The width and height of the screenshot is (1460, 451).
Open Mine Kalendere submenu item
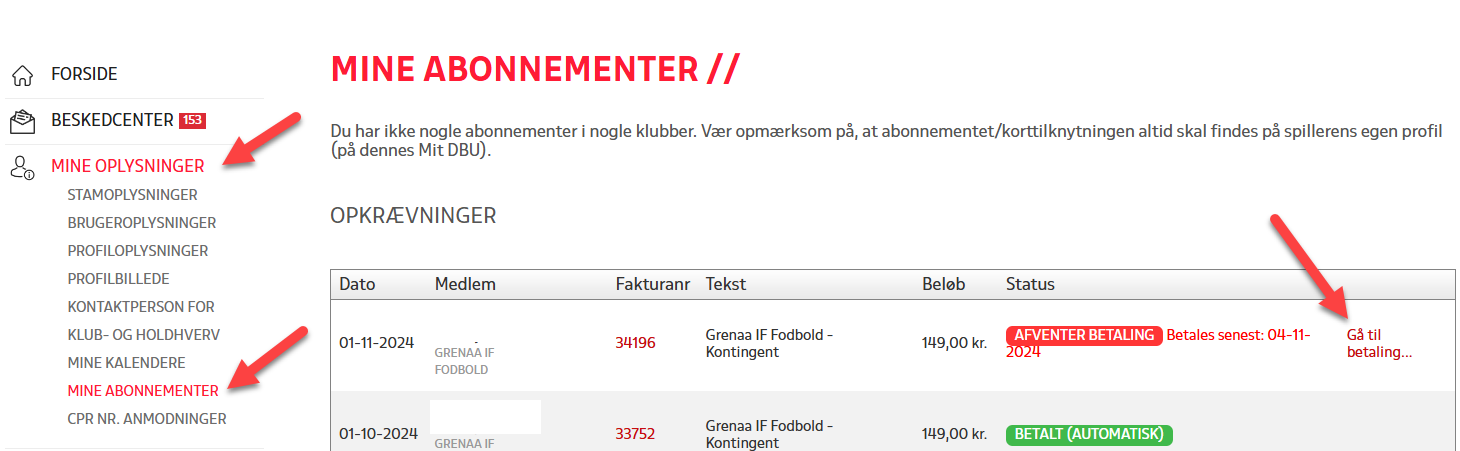126,363
